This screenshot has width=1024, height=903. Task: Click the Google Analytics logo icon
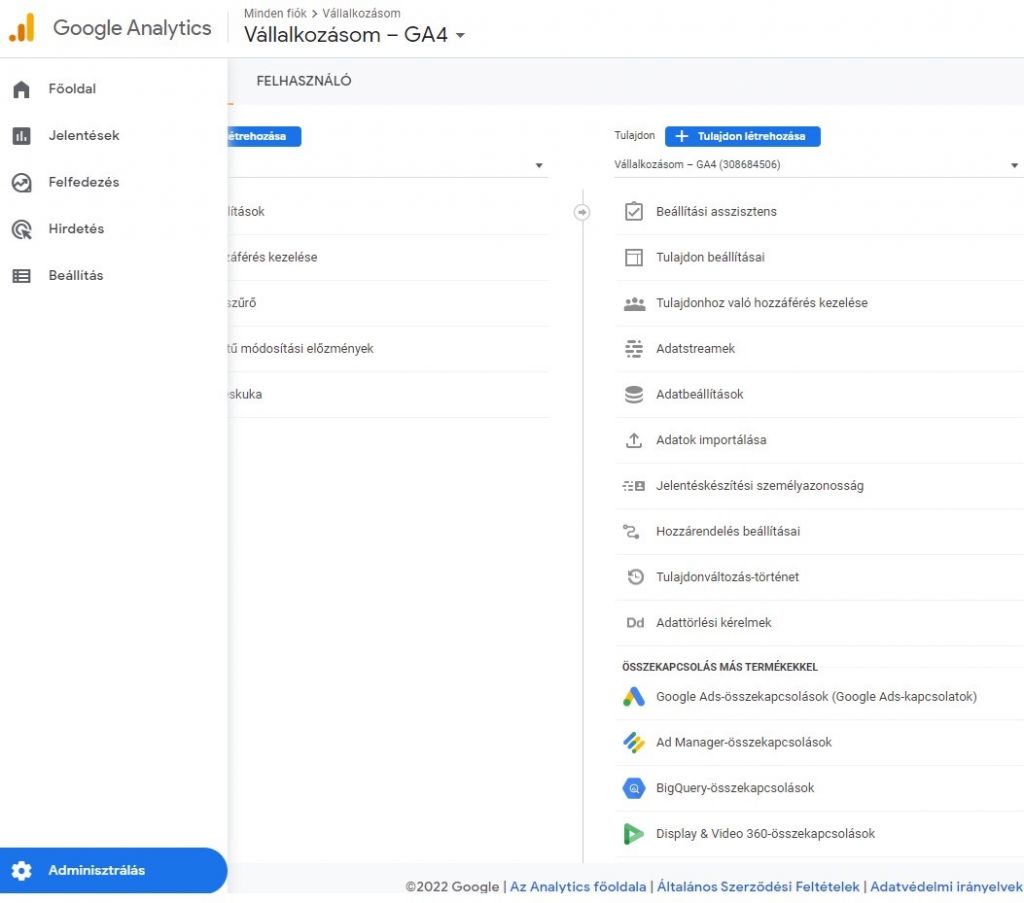click(22, 28)
